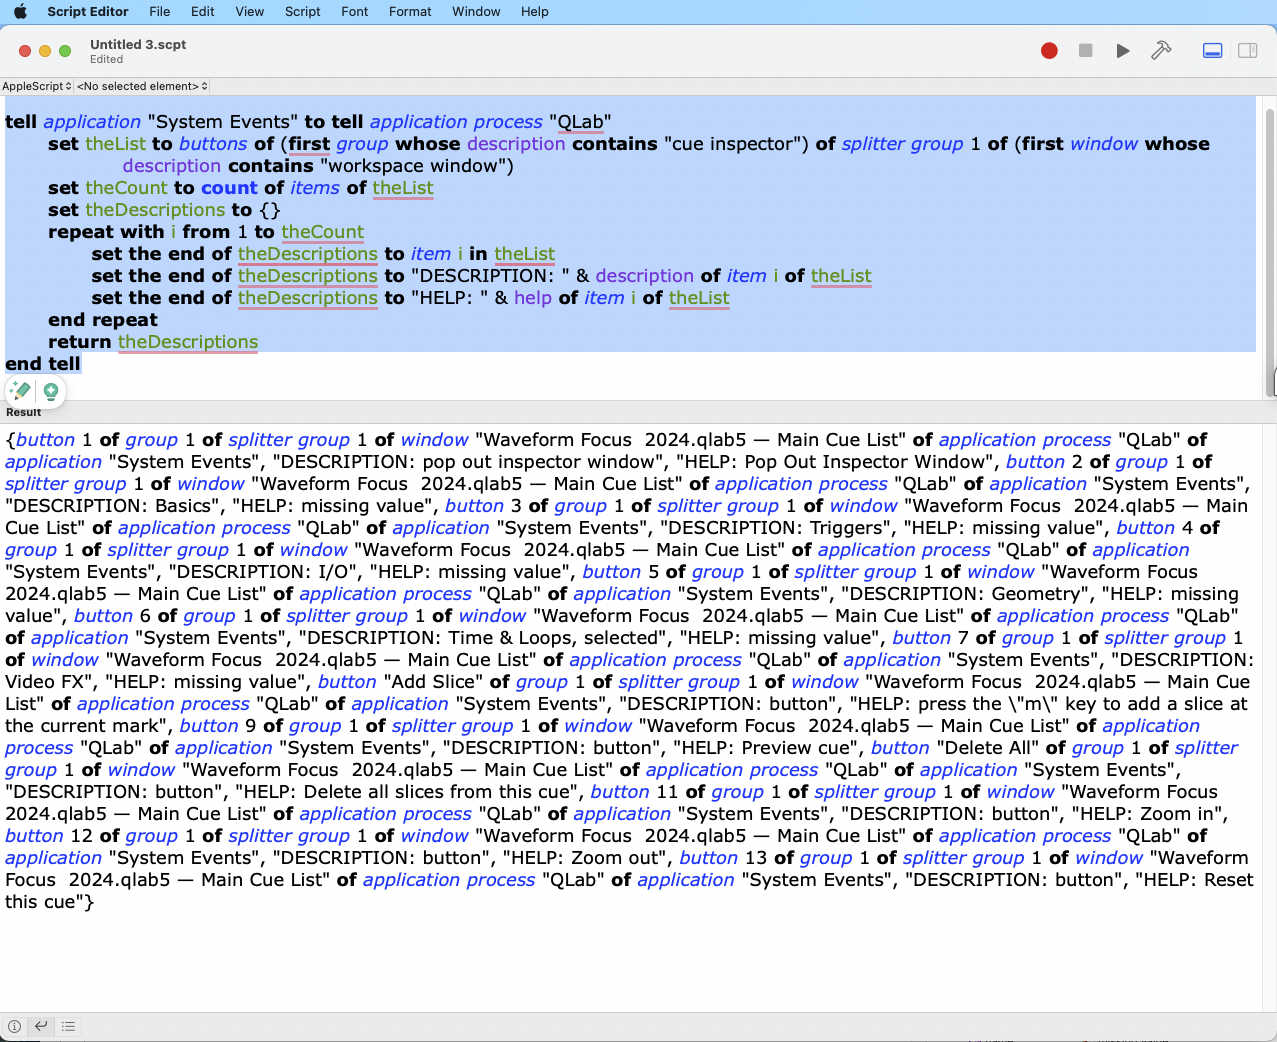Start recording with the red record icon
Image resolution: width=1277 pixels, height=1042 pixels.
(1048, 50)
